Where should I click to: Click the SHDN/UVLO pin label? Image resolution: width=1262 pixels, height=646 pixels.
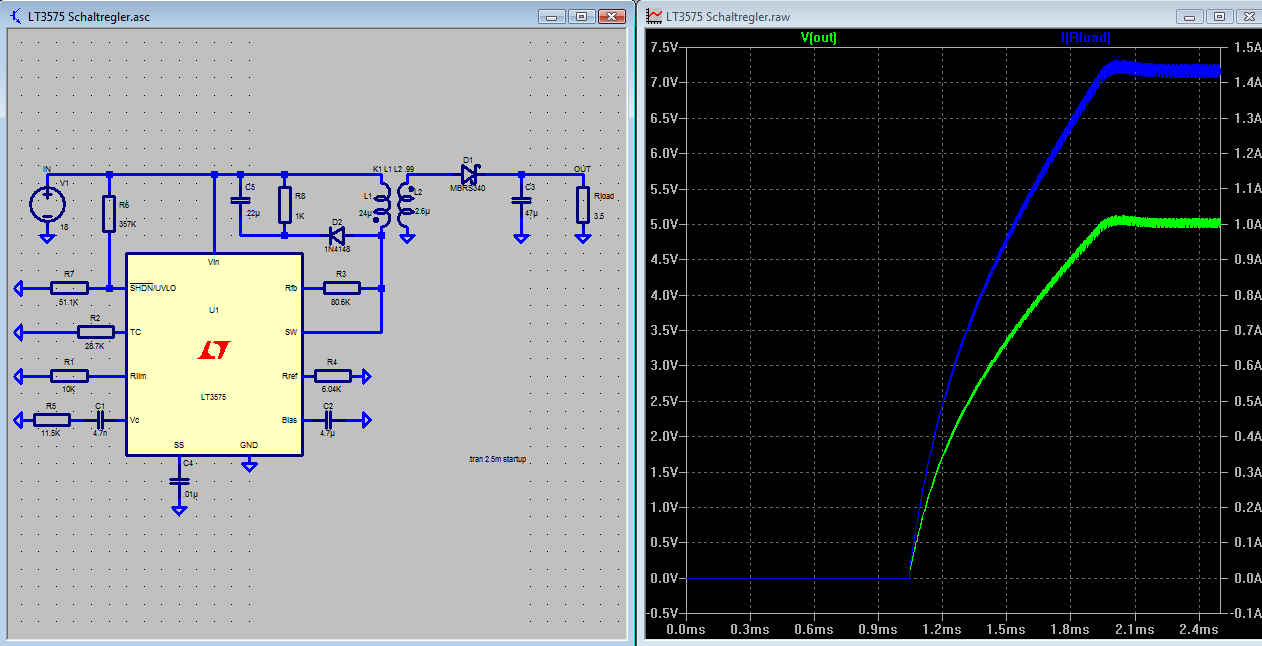tap(153, 288)
